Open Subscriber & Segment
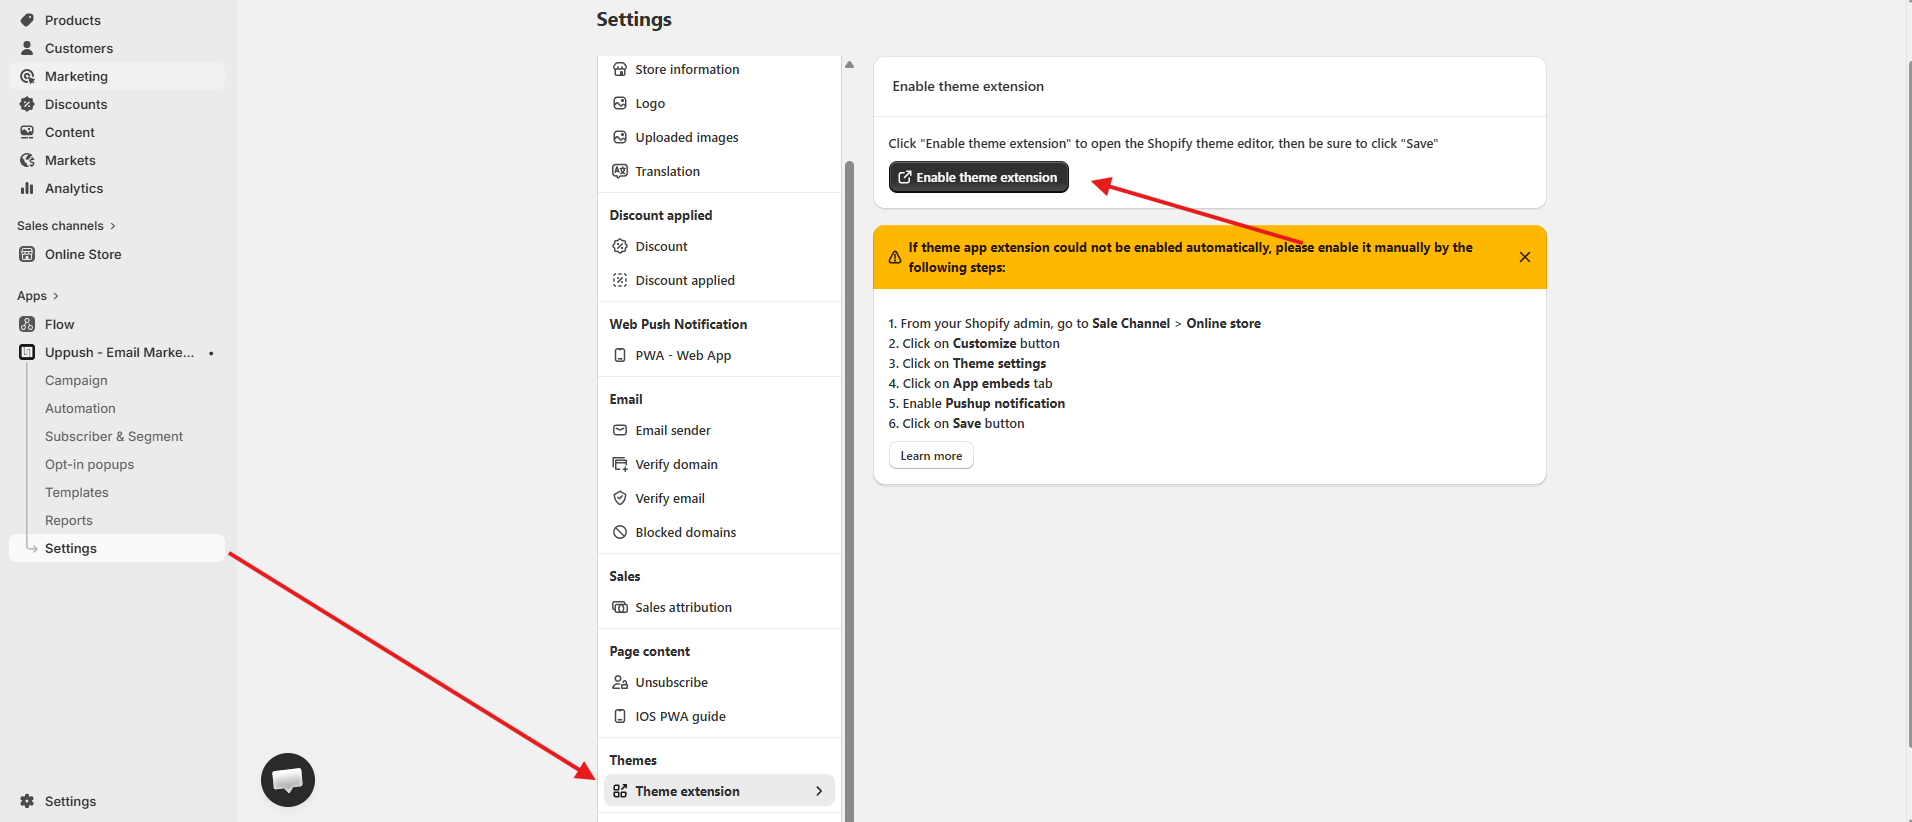Viewport: 1912px width, 822px height. [114, 436]
